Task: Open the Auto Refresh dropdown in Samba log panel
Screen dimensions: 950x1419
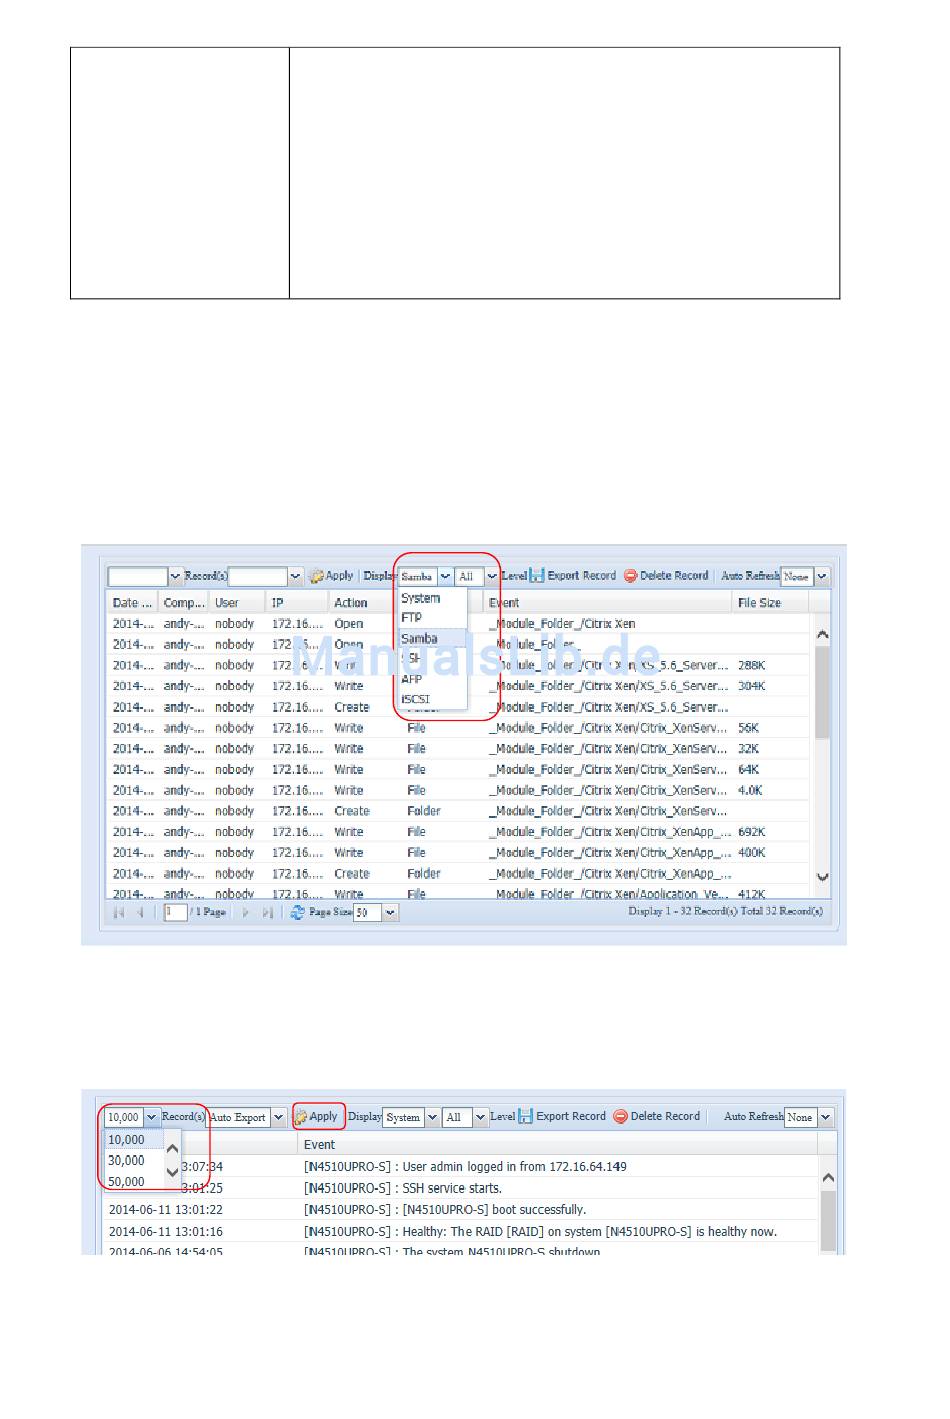Action: pyautogui.click(x=822, y=577)
